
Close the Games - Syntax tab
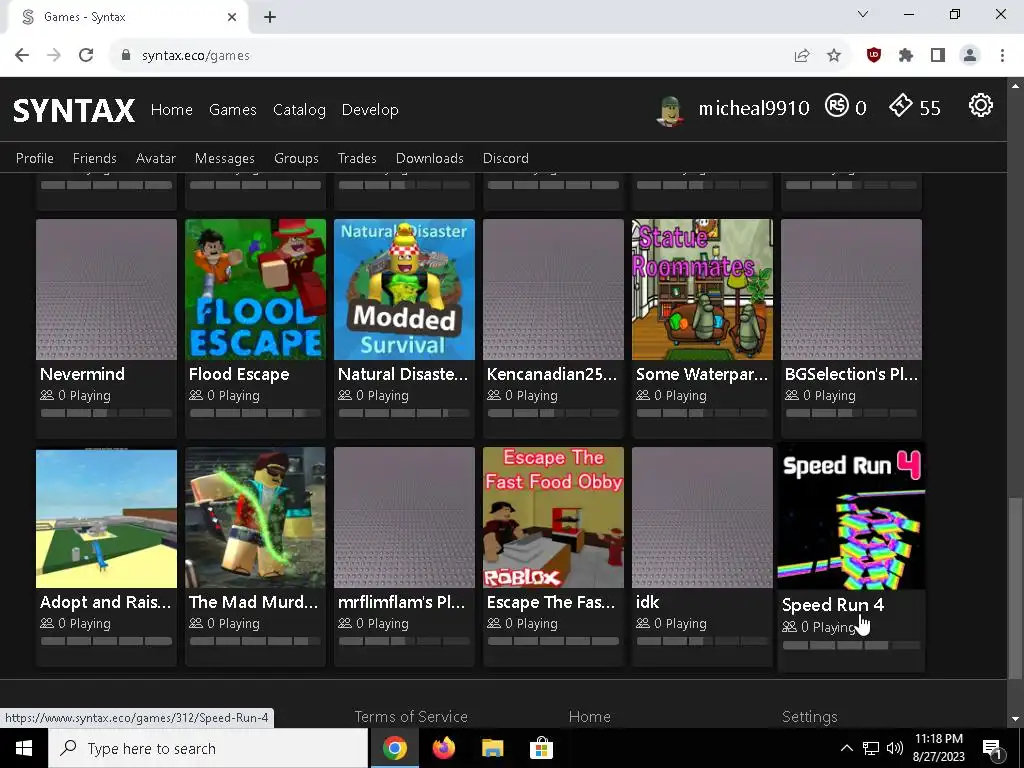(232, 17)
